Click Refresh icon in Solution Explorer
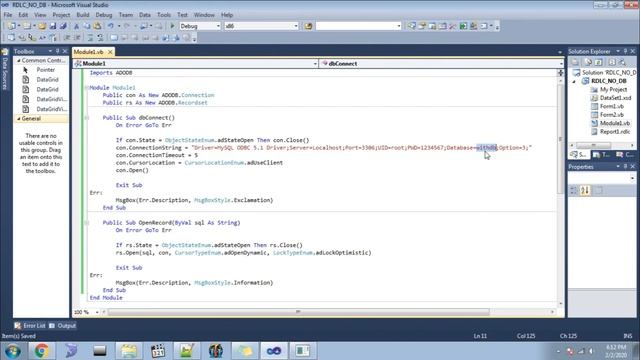Viewport: 640px width, 360px height. [598, 62]
